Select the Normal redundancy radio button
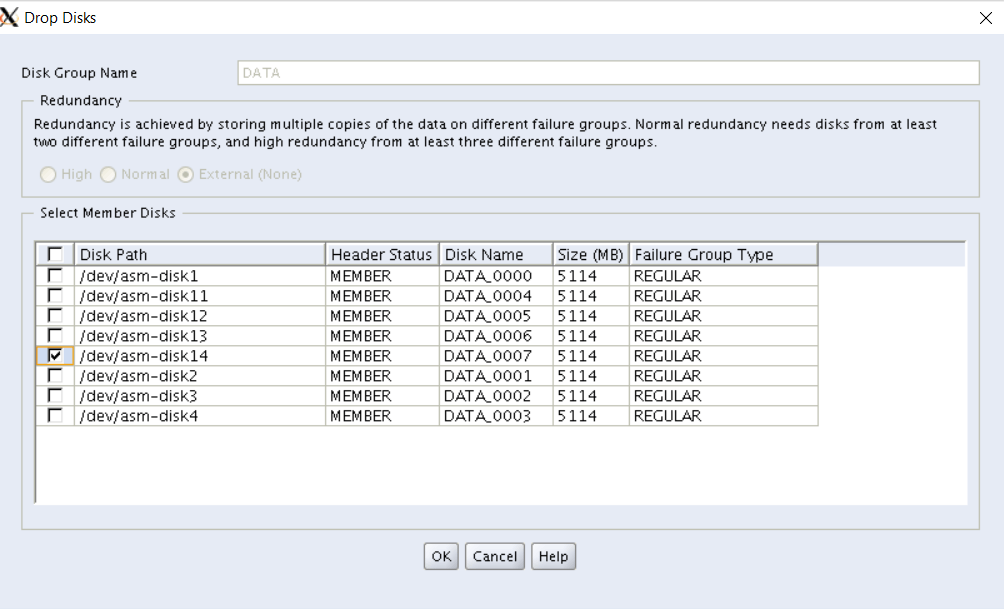The width and height of the screenshot is (1004, 609). coord(108,174)
